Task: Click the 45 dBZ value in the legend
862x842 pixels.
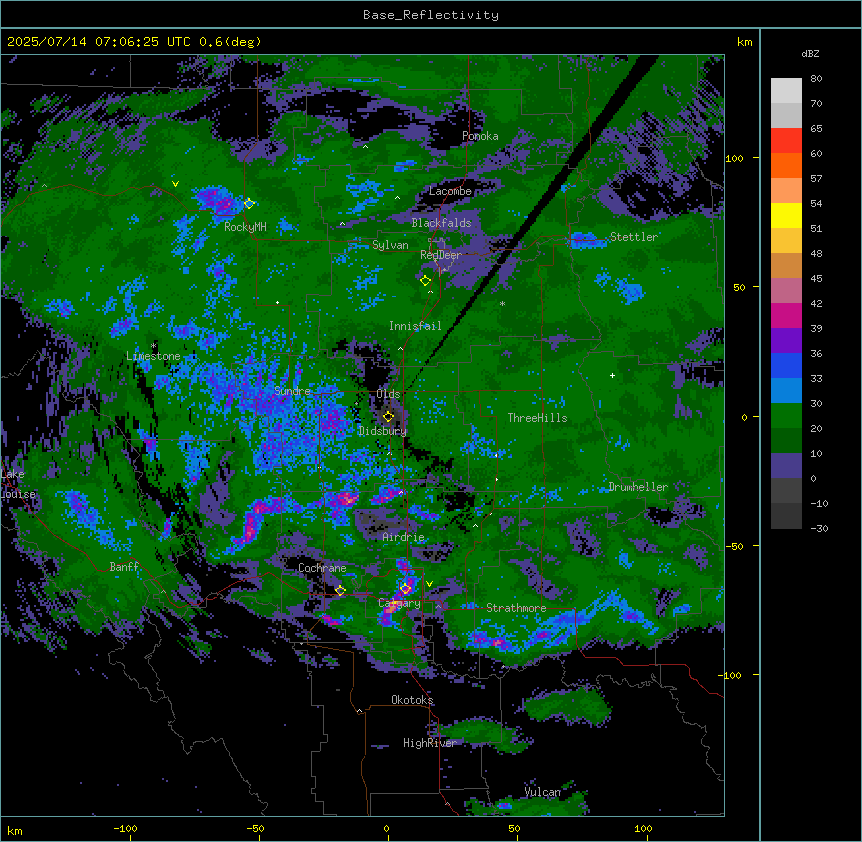Action: pos(816,279)
